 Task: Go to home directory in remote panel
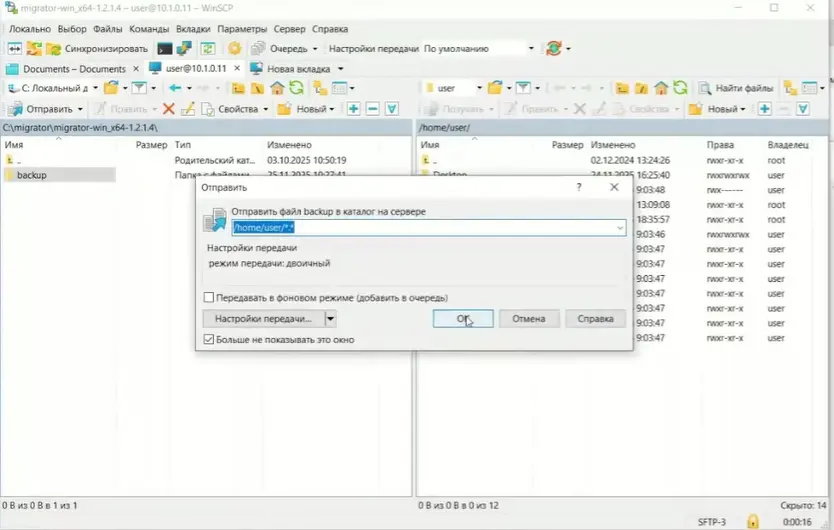[x=661, y=88]
